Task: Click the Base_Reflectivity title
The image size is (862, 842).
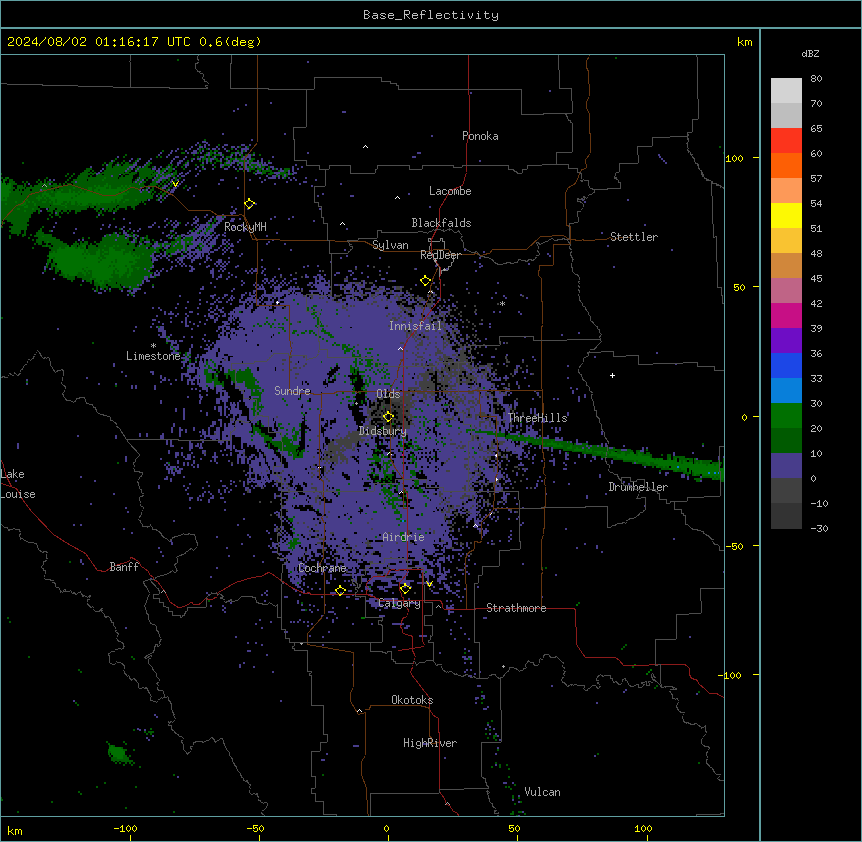Action: click(431, 15)
